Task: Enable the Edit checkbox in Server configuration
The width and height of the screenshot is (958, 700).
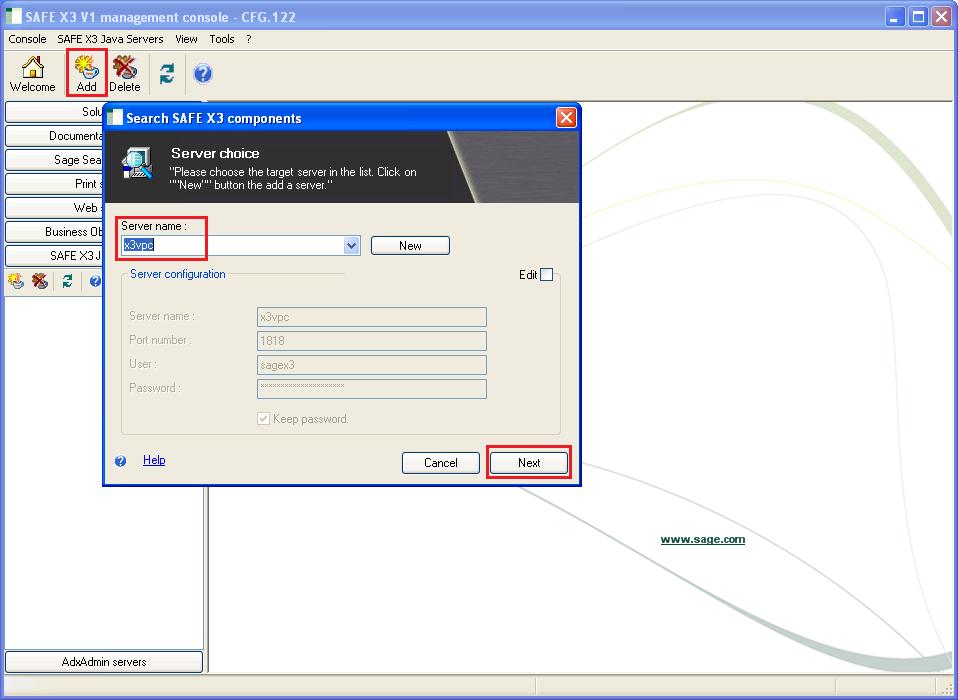Action: pos(547,275)
